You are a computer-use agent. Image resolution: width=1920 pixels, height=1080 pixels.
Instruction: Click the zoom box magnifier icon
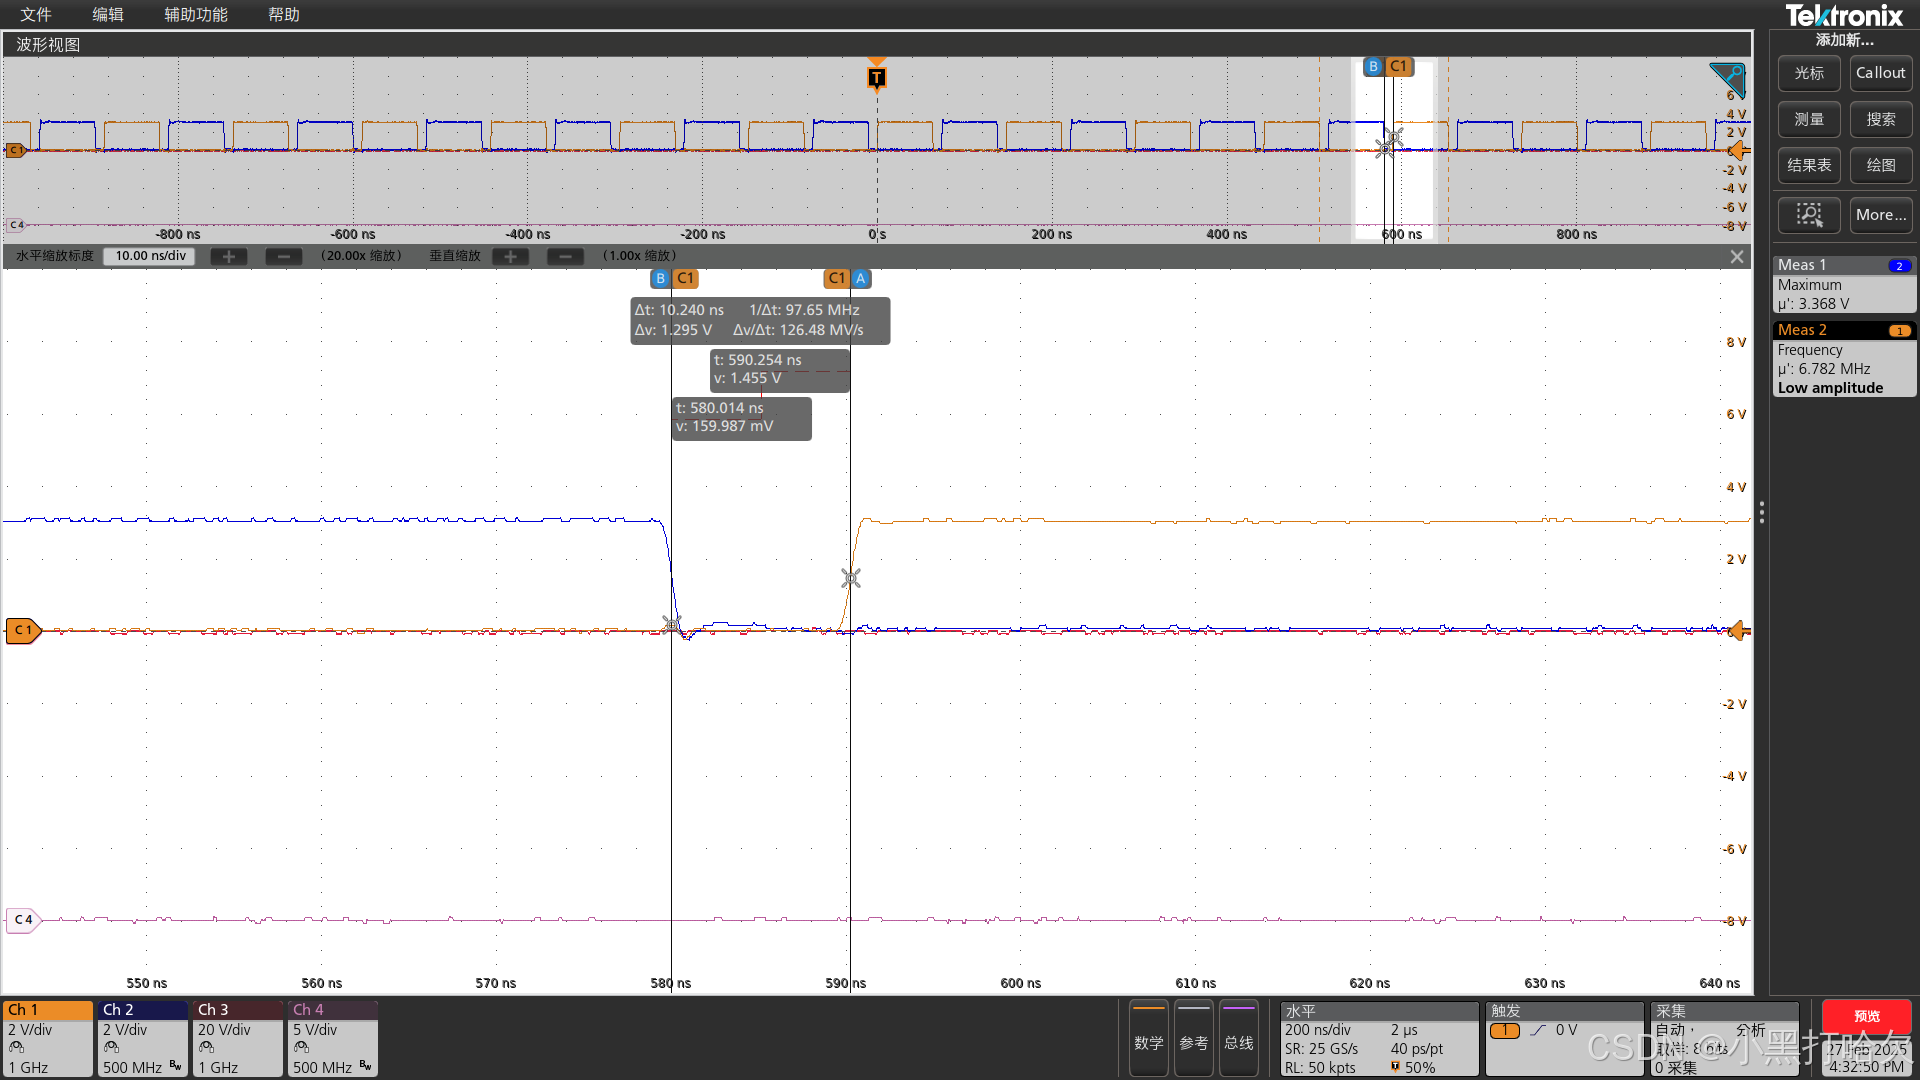coord(1808,215)
